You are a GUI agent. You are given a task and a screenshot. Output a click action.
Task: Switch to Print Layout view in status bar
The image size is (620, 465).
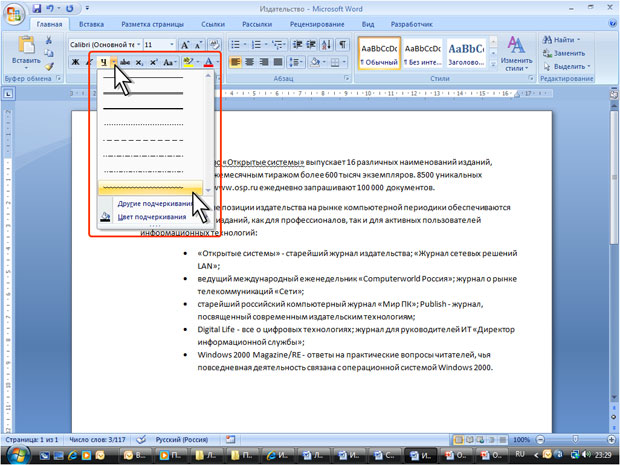point(458,440)
